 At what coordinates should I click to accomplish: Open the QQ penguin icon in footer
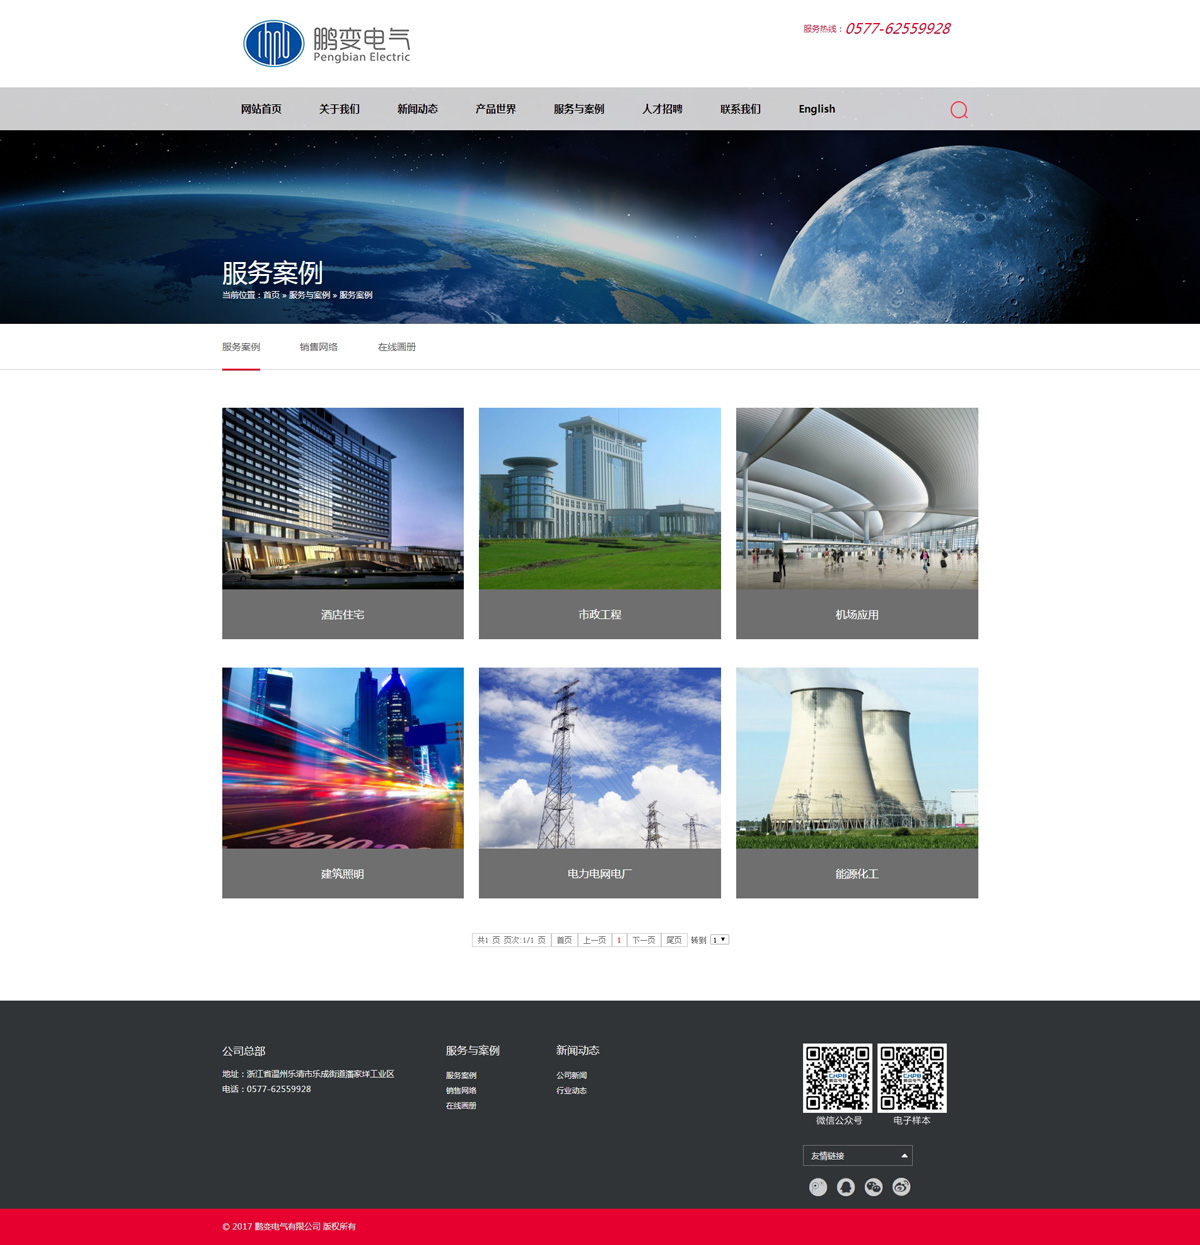(x=846, y=1187)
